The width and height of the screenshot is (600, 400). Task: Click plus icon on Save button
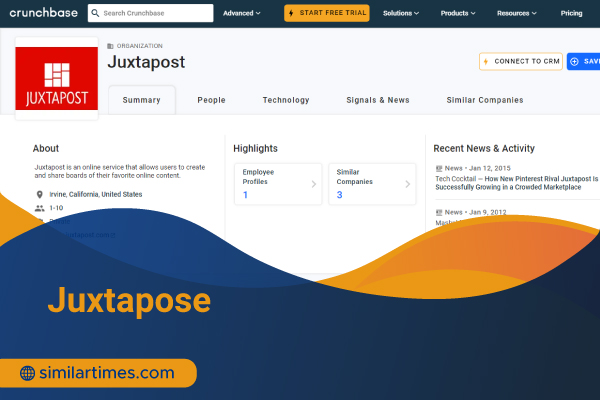pos(574,61)
